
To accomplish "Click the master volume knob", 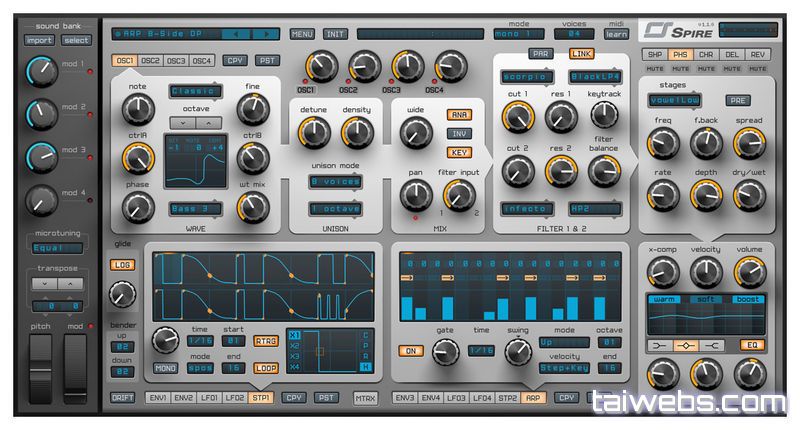I will 749,271.
